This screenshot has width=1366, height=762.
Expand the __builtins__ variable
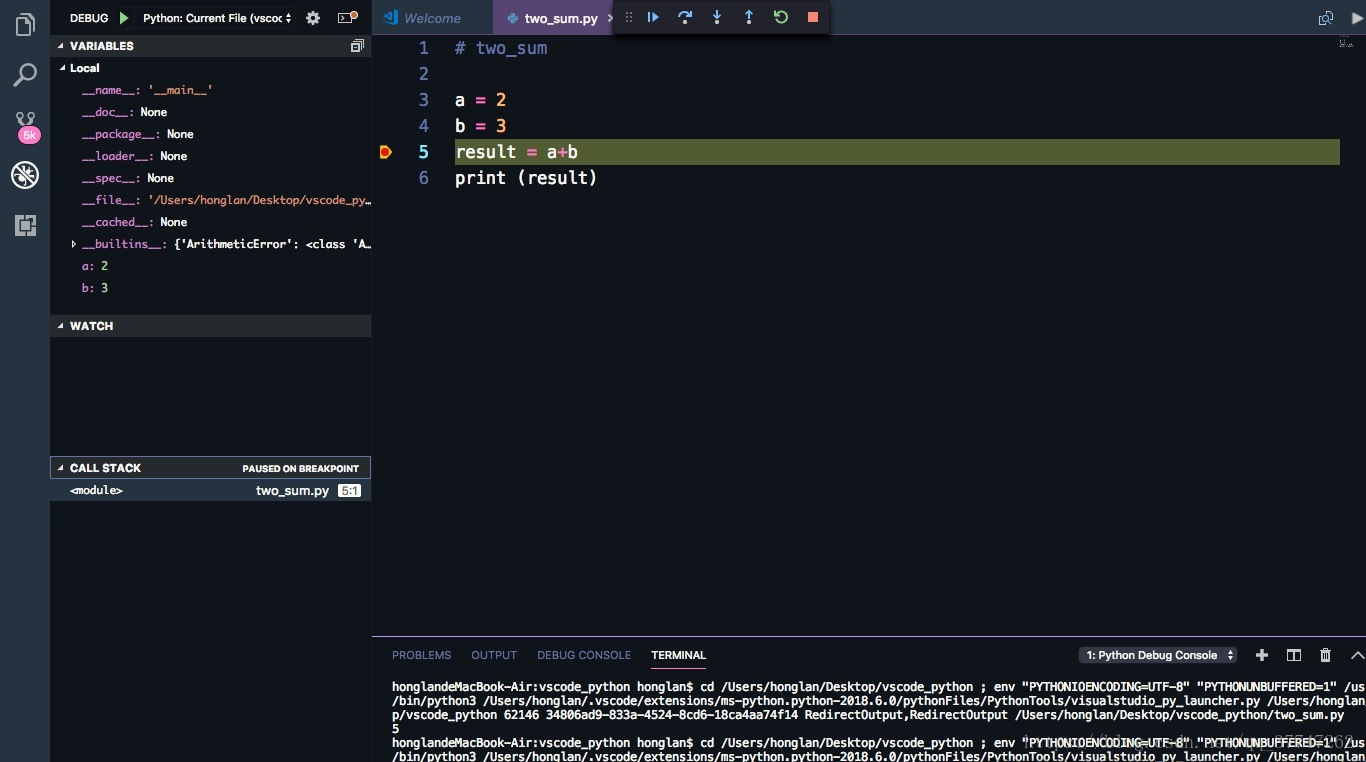point(74,244)
